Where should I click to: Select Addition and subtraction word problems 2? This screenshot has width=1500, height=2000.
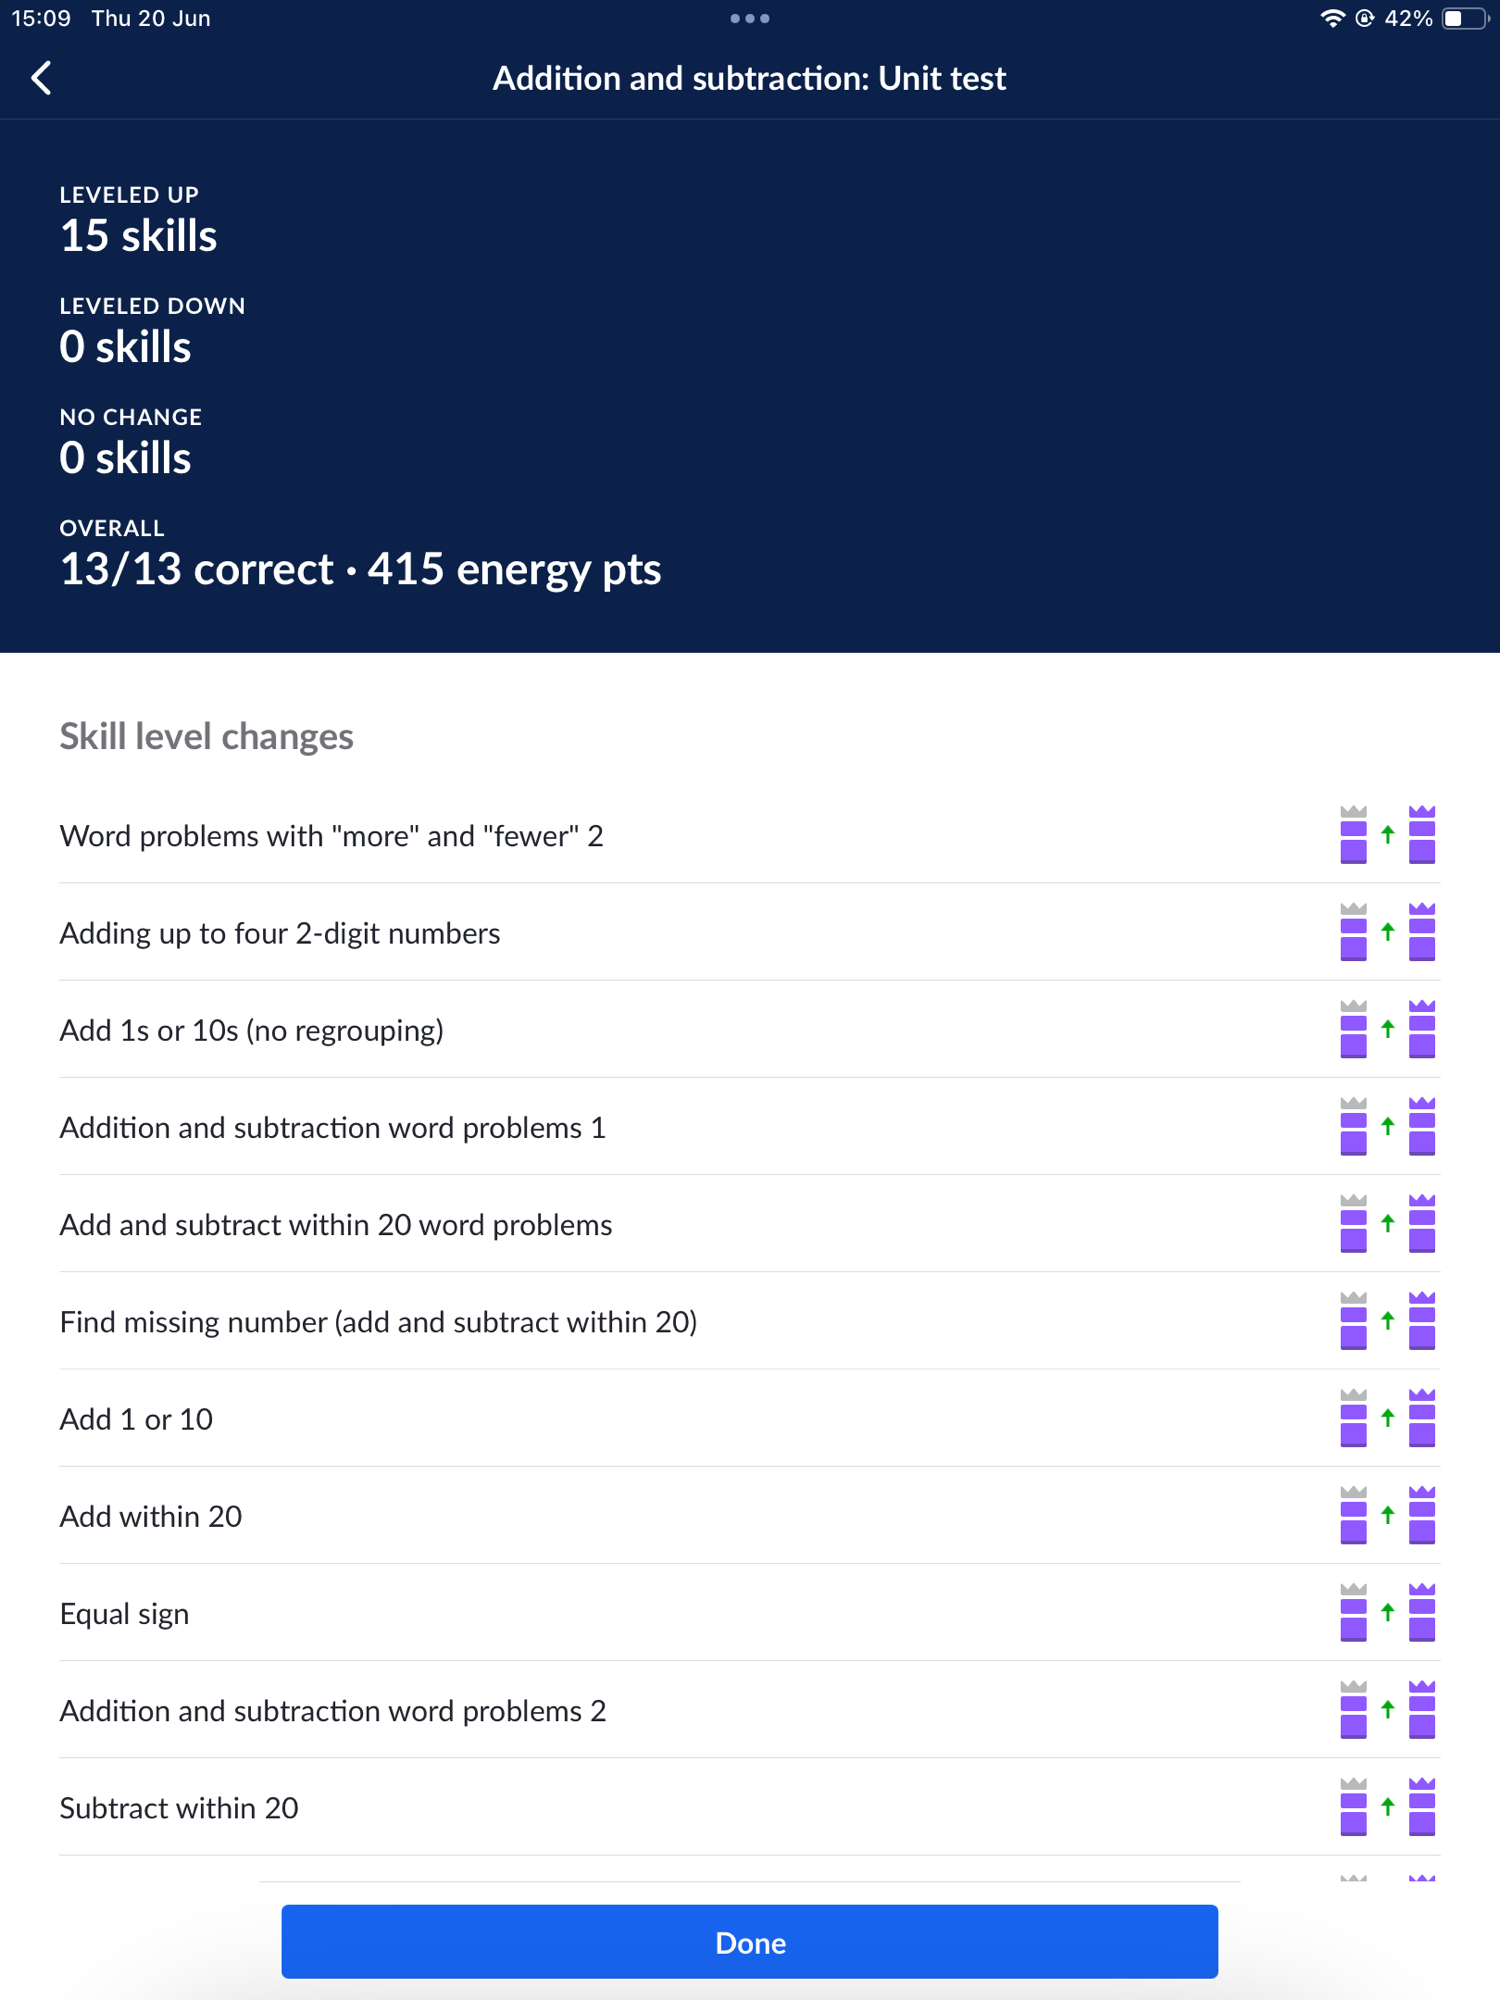[332, 1710]
